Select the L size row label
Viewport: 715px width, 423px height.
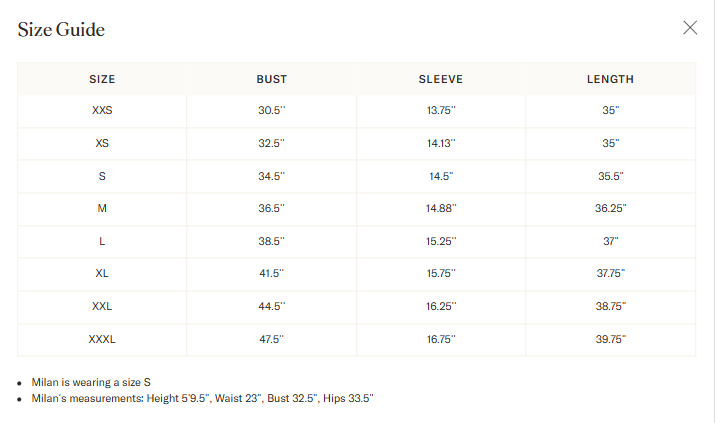coord(102,241)
